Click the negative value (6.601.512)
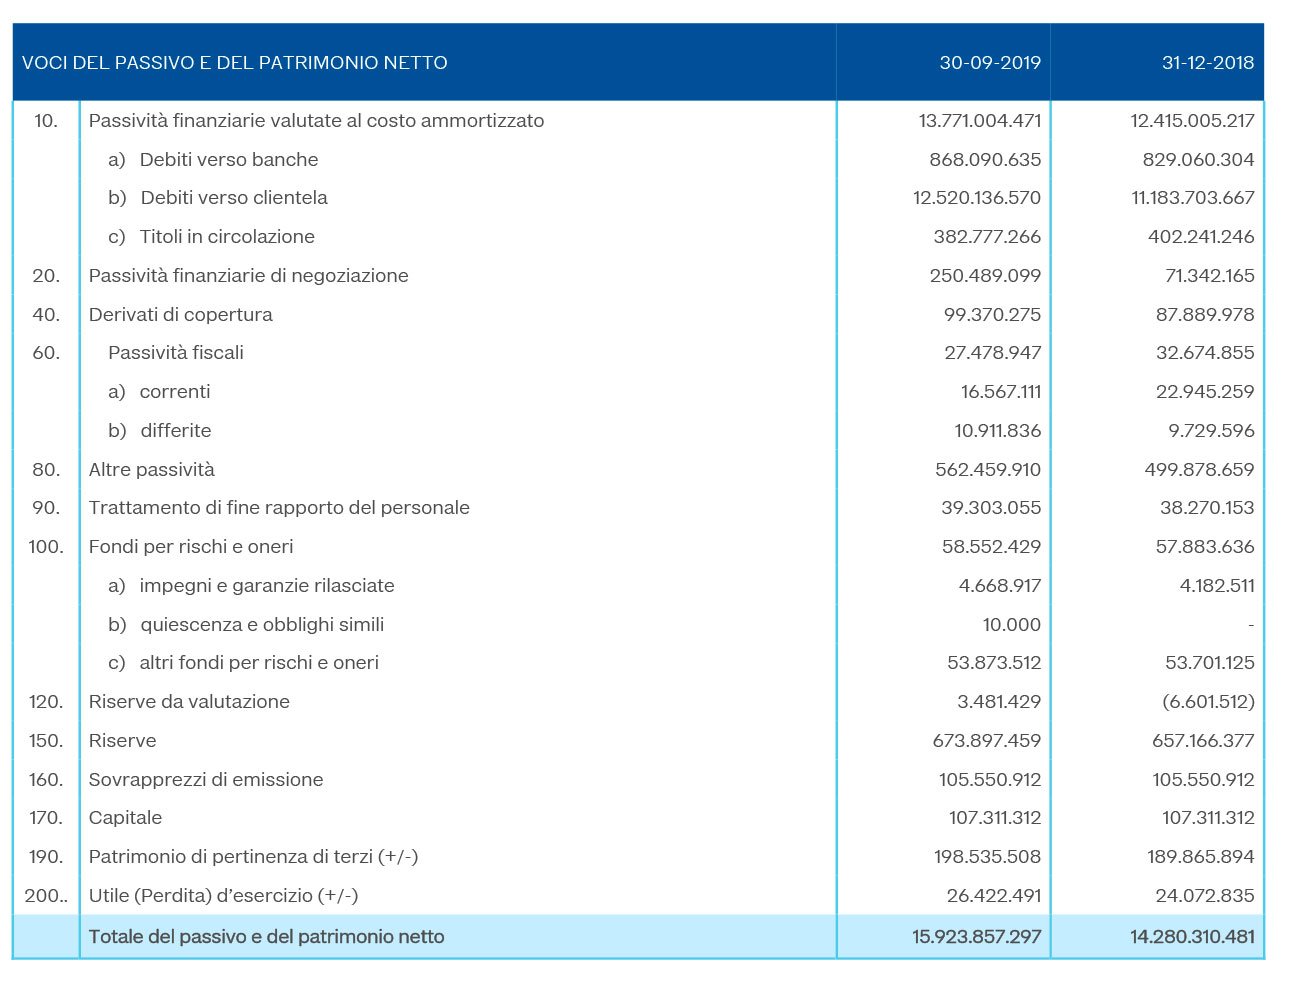 coord(1207,702)
